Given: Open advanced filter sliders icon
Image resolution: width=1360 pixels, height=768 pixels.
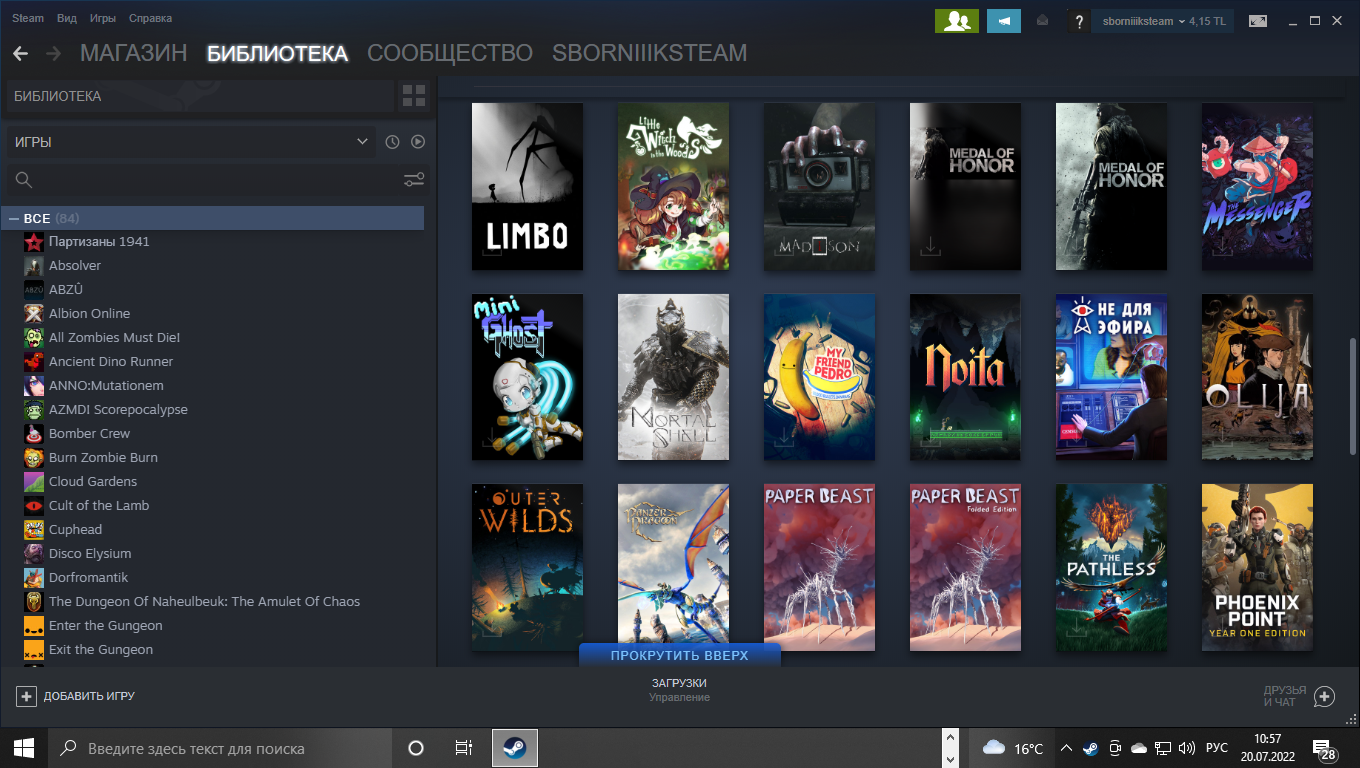Looking at the screenshot, I should tap(413, 180).
